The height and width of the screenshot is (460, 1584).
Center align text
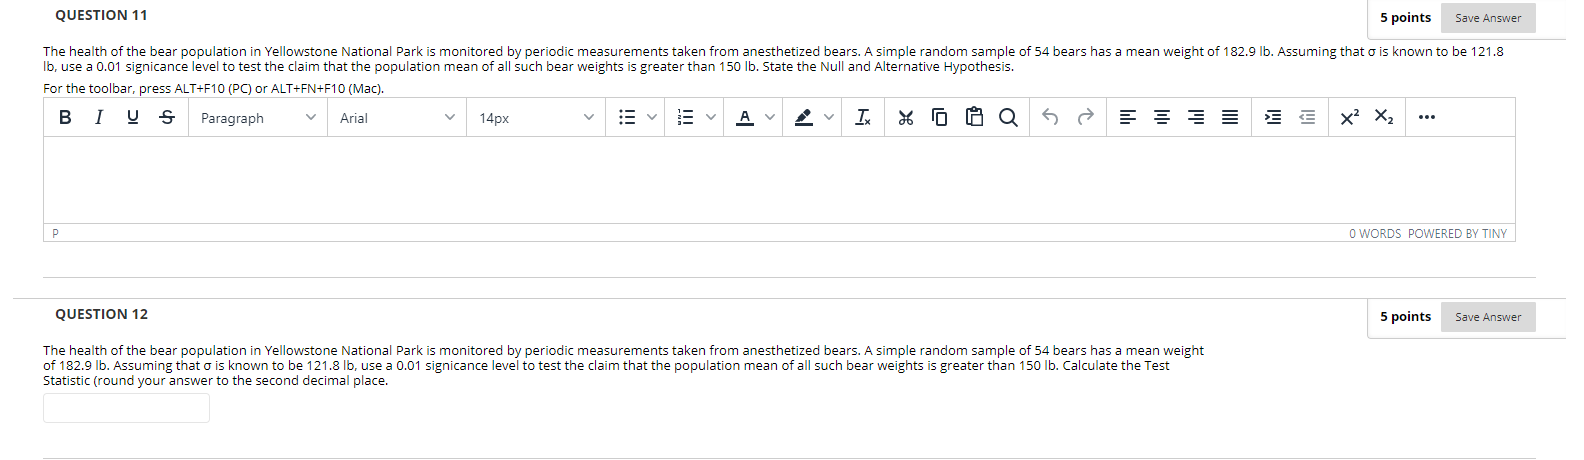click(x=1162, y=117)
